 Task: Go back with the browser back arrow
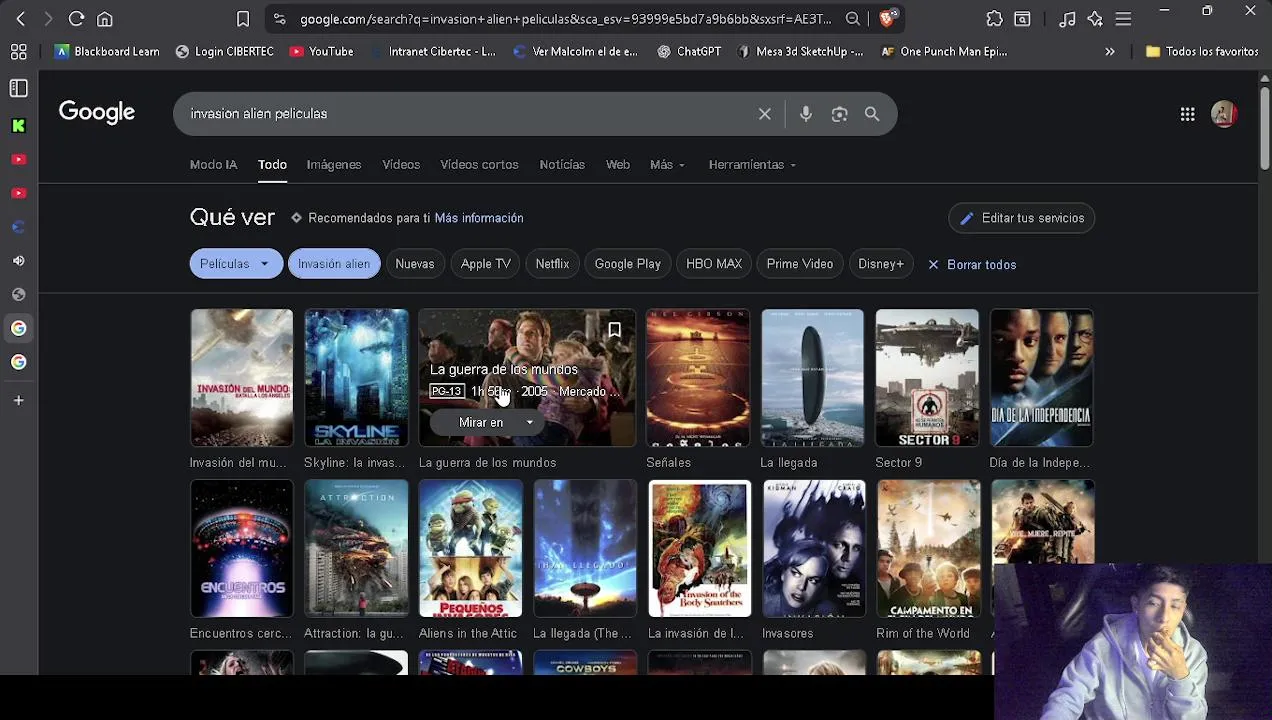[x=20, y=19]
